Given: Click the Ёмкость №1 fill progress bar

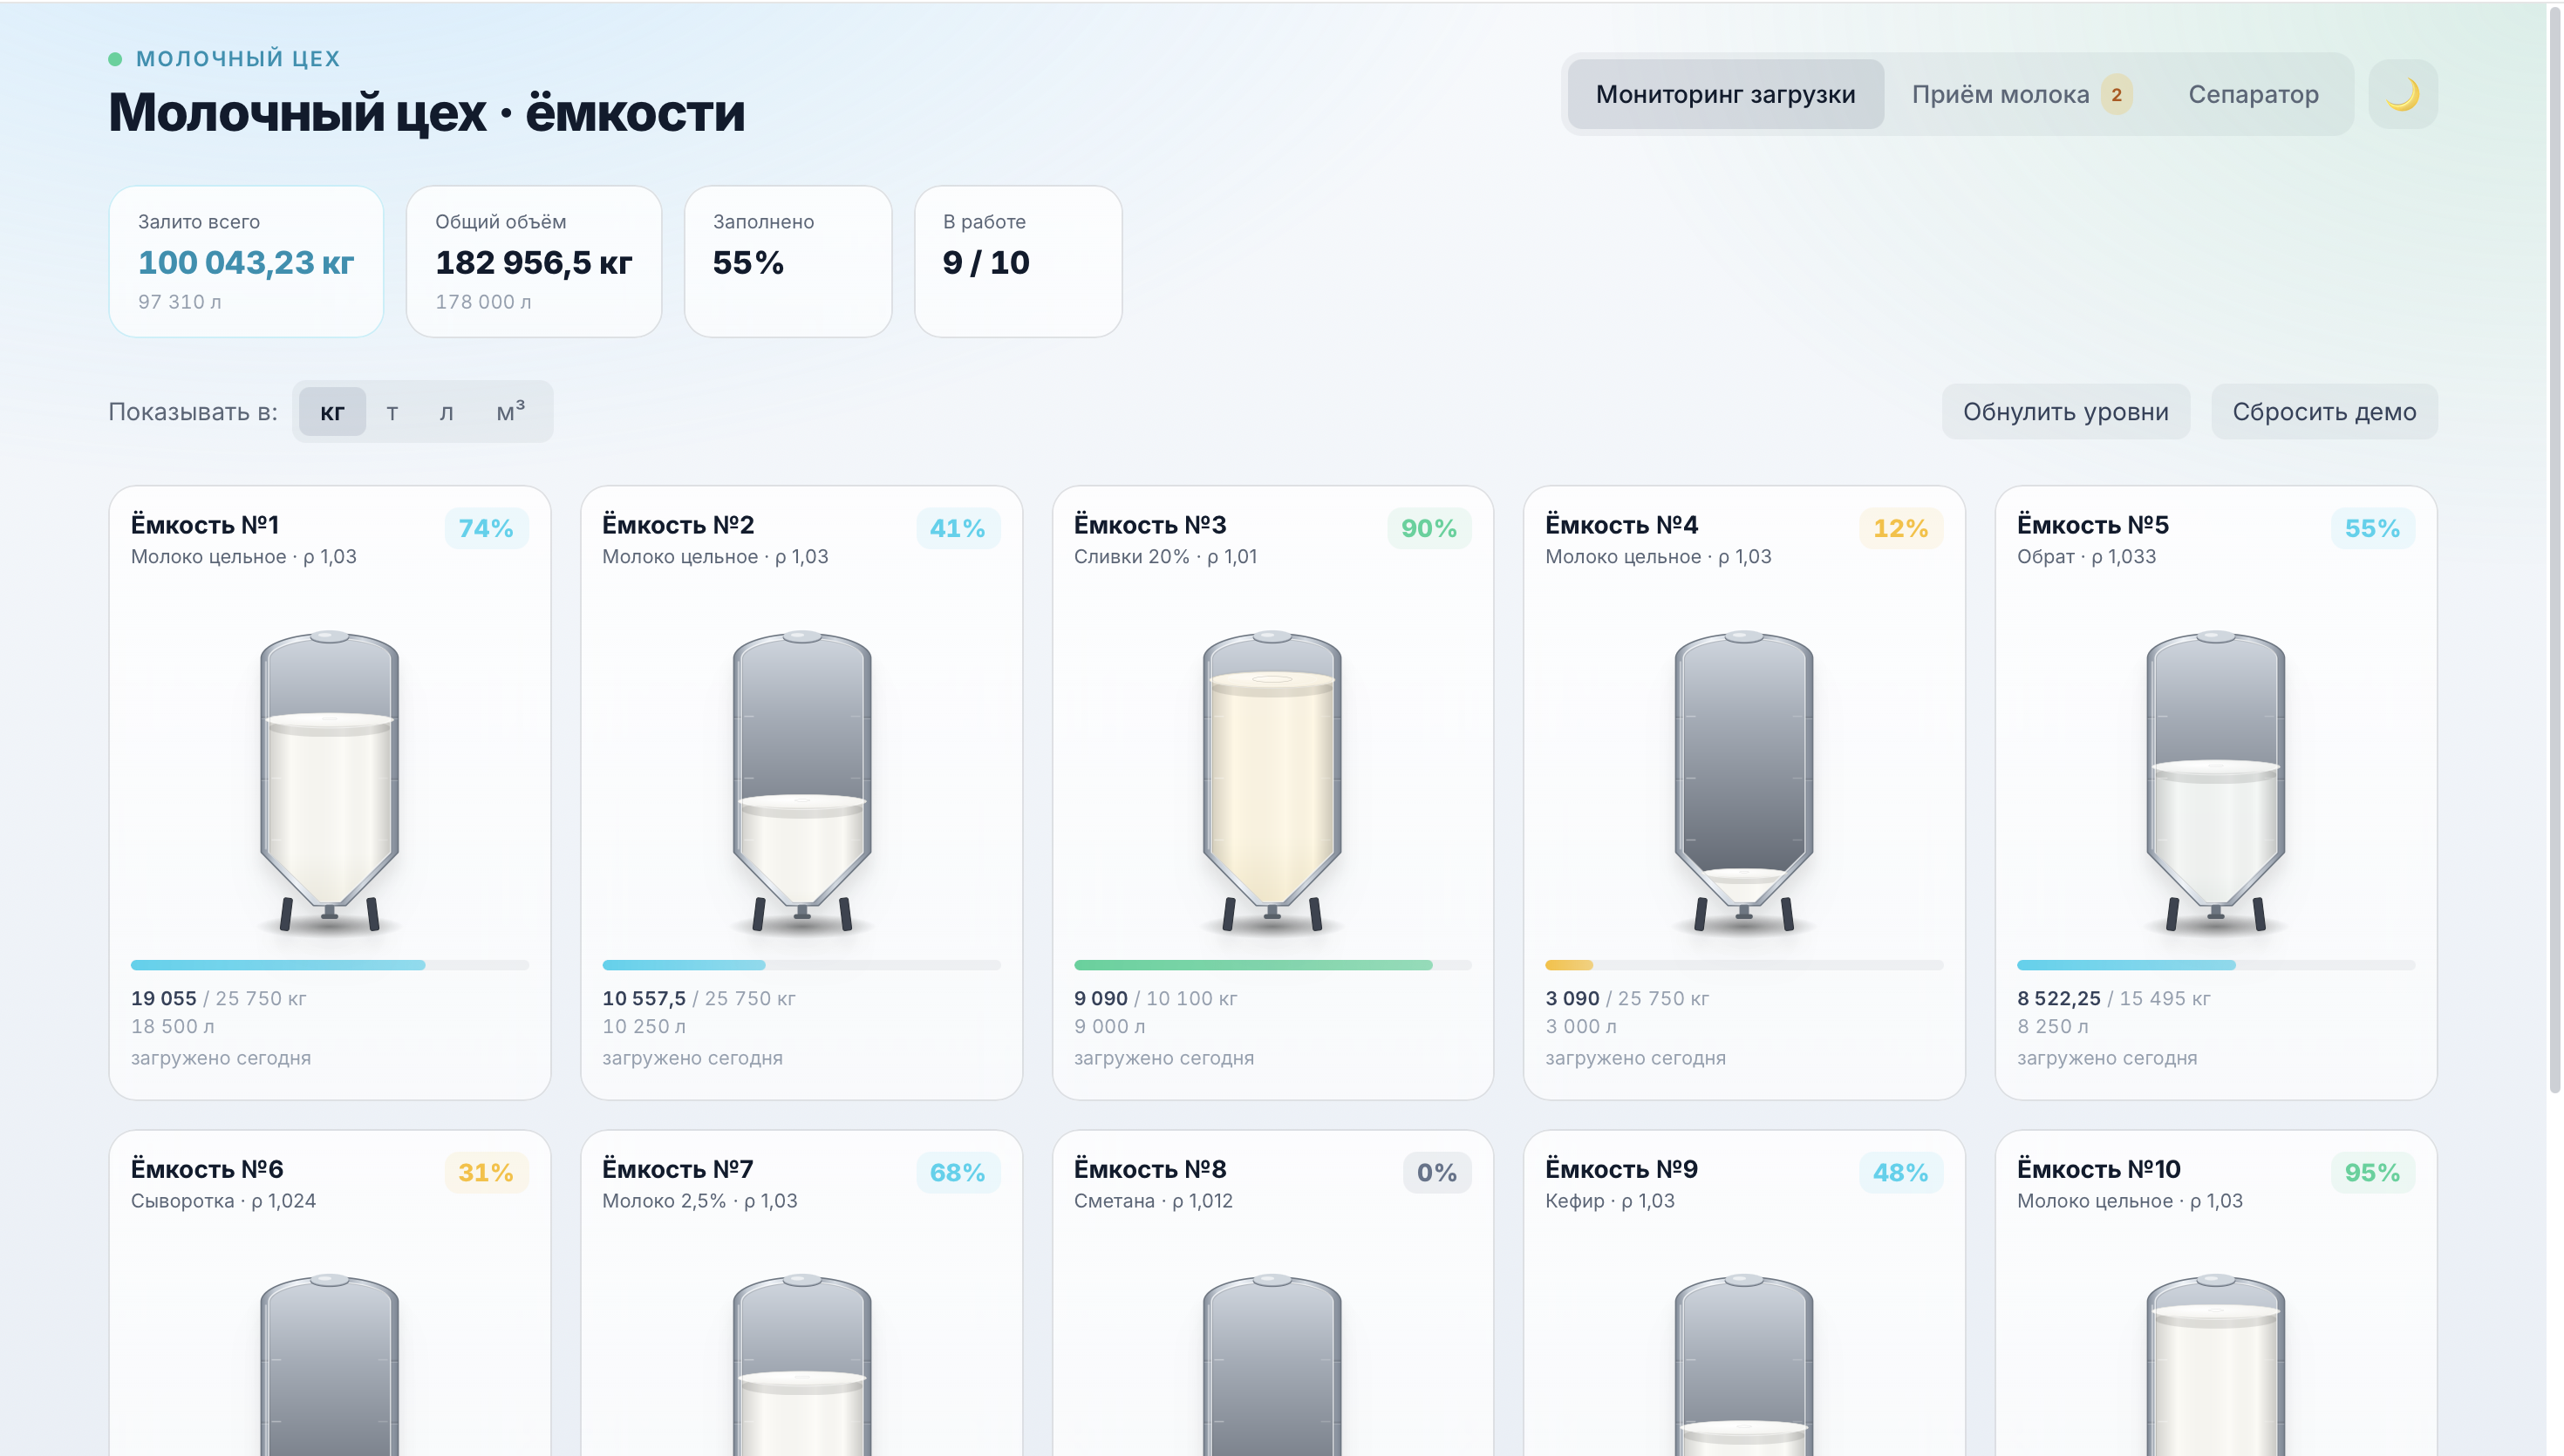Looking at the screenshot, I should 329,965.
